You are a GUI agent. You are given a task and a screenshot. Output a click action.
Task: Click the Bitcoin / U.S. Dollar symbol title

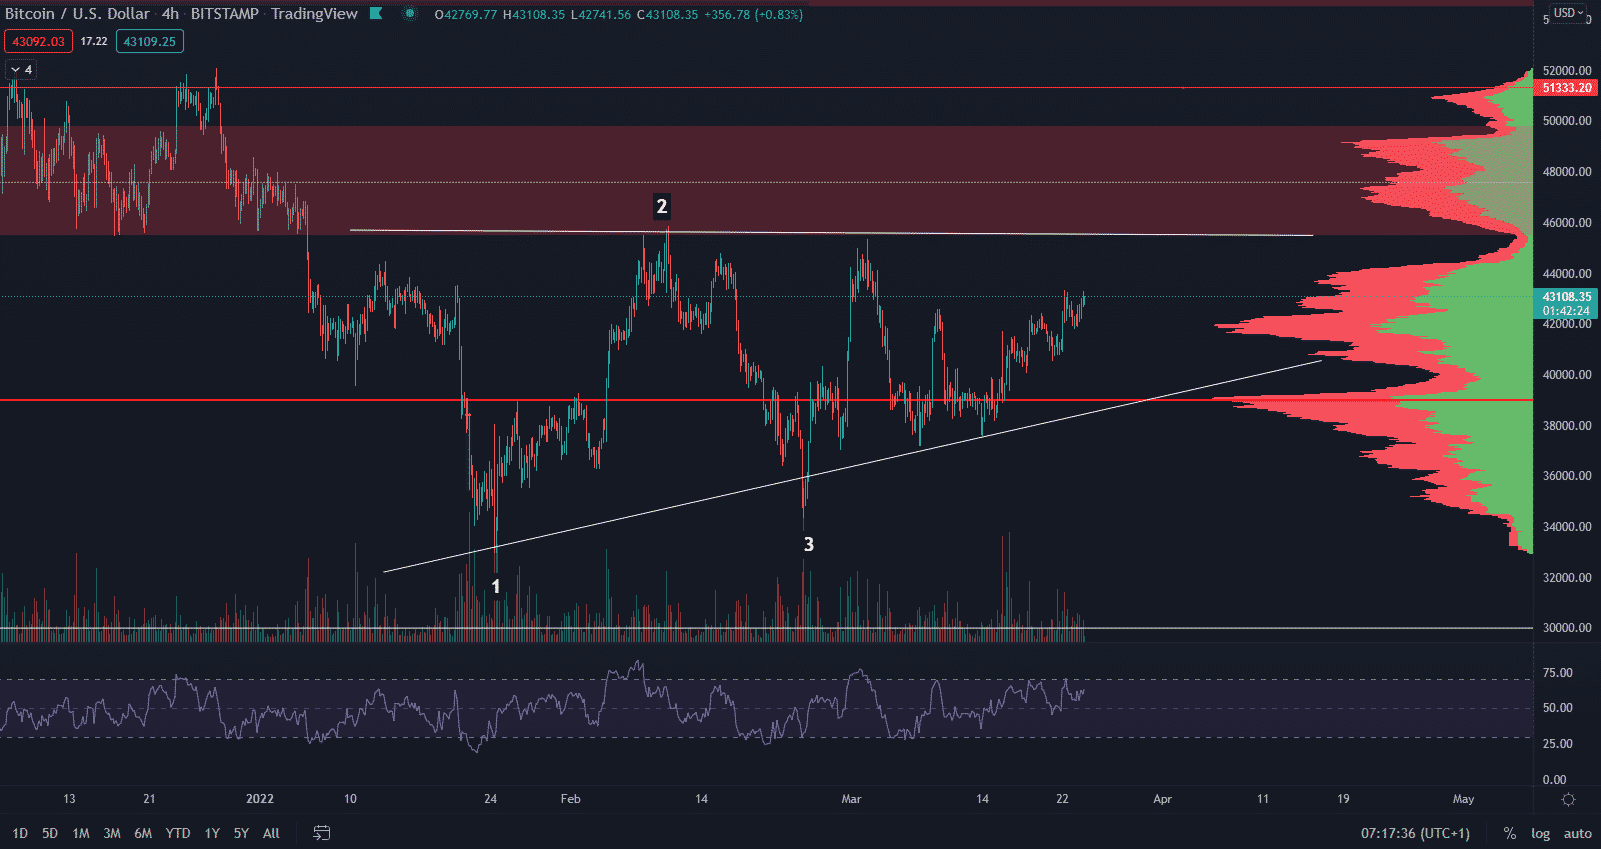point(77,14)
